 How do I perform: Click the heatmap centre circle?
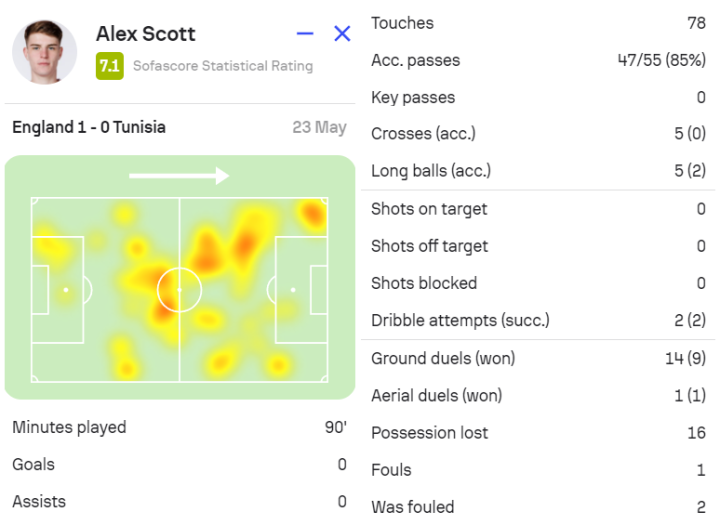coord(180,290)
